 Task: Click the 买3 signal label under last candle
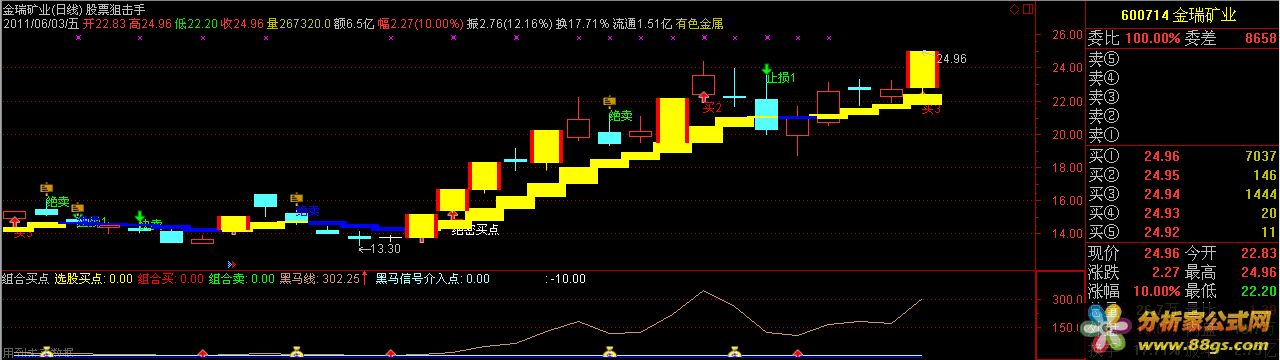click(x=931, y=109)
